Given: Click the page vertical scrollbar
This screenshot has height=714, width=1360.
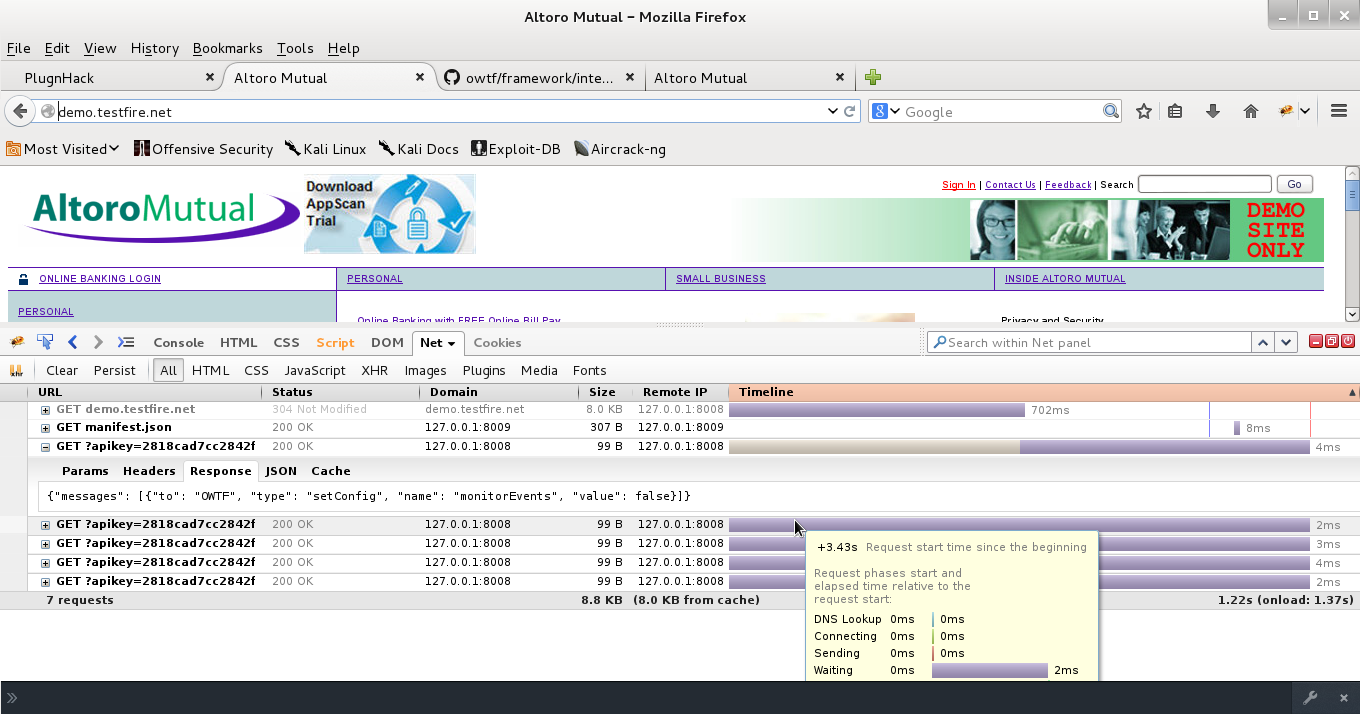Looking at the screenshot, I should pos(1353,243).
